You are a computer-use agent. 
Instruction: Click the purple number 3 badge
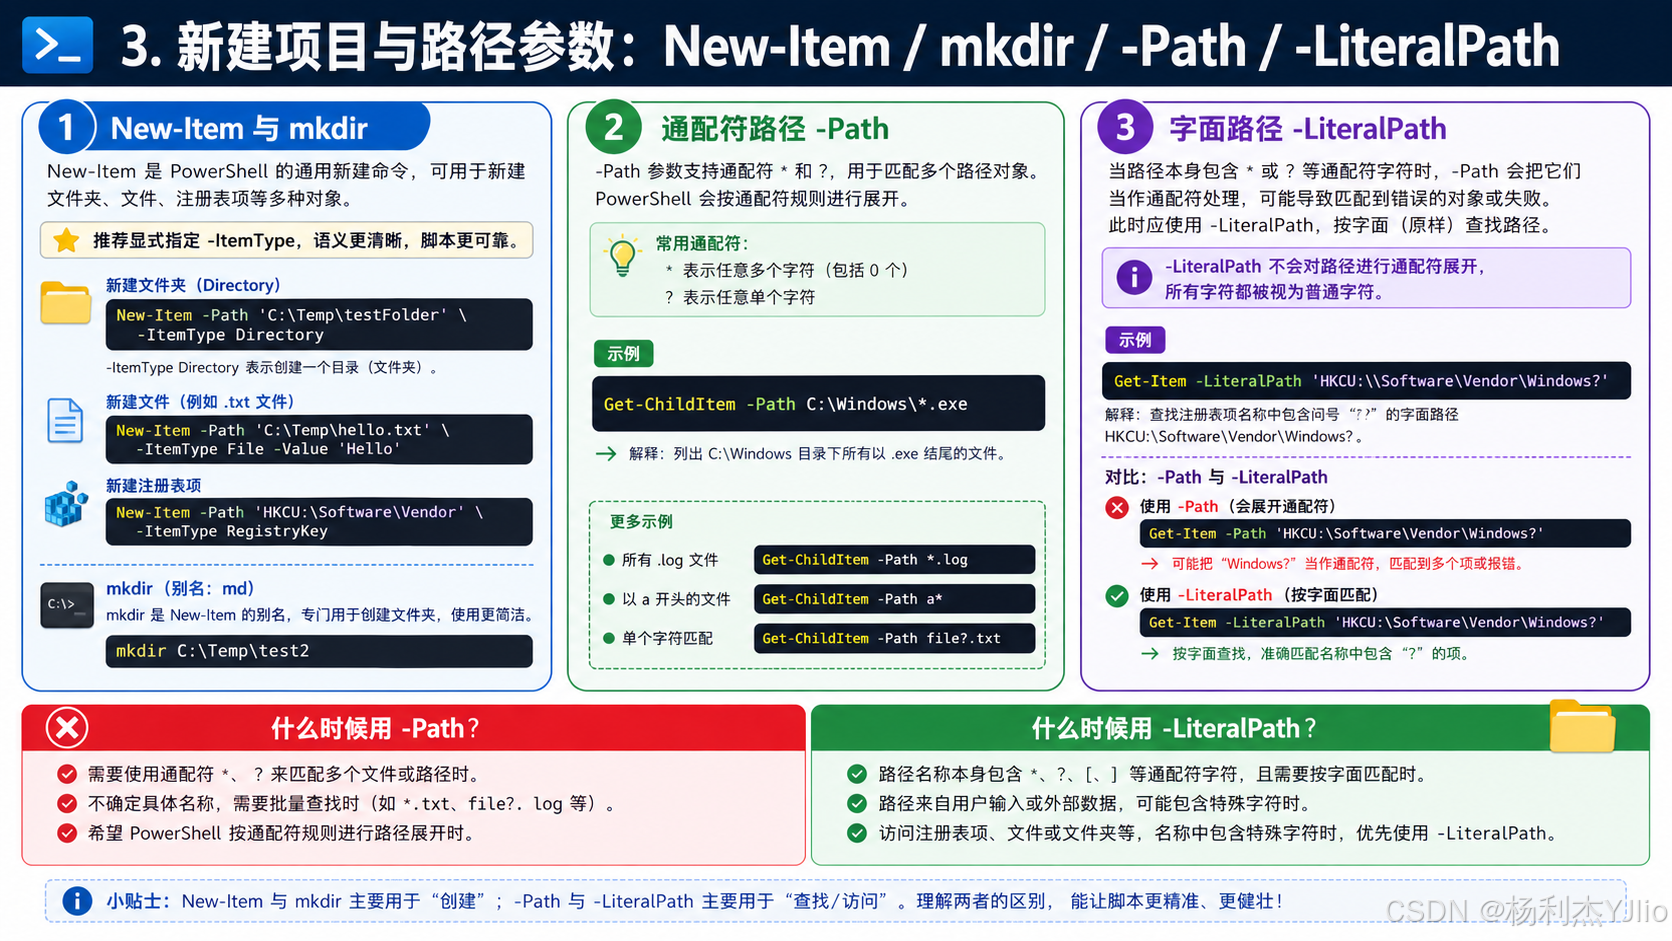click(x=1125, y=127)
